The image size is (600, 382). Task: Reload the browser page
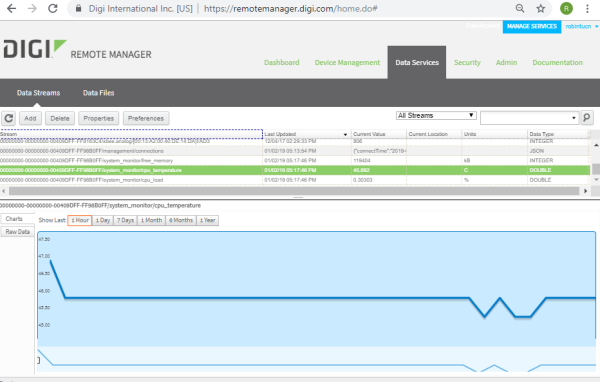pyautogui.click(x=53, y=8)
